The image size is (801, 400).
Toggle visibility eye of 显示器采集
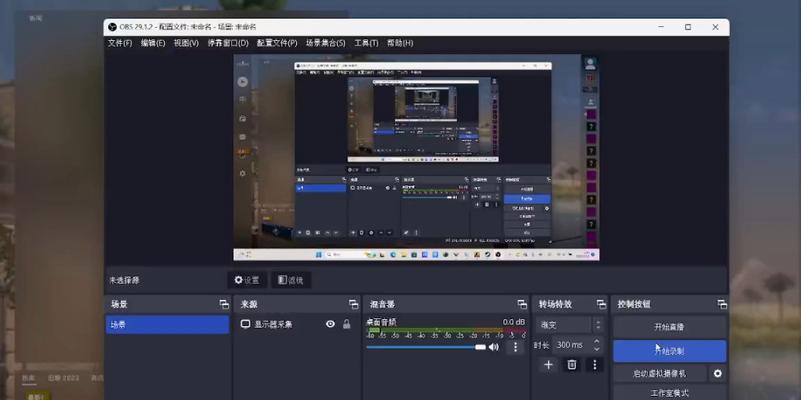[331, 324]
